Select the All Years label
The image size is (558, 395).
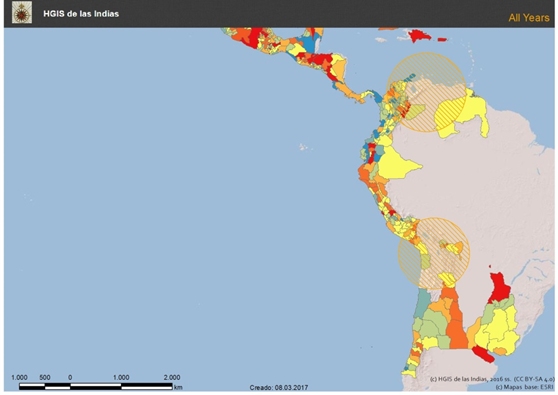click(529, 18)
